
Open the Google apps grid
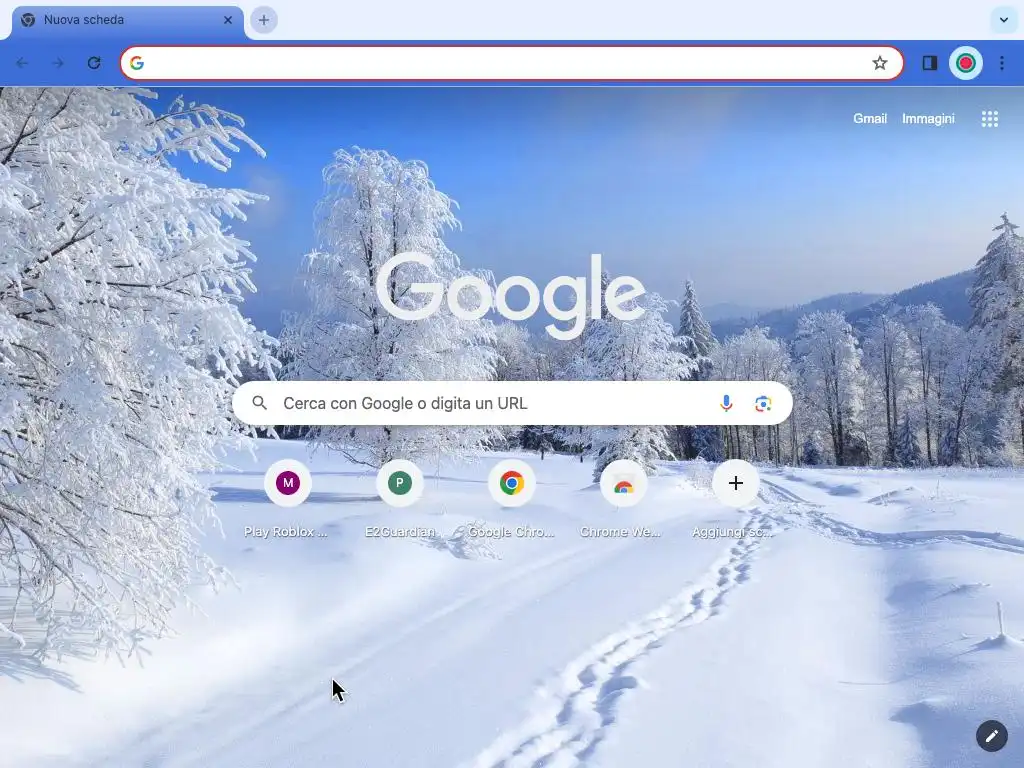click(x=989, y=119)
